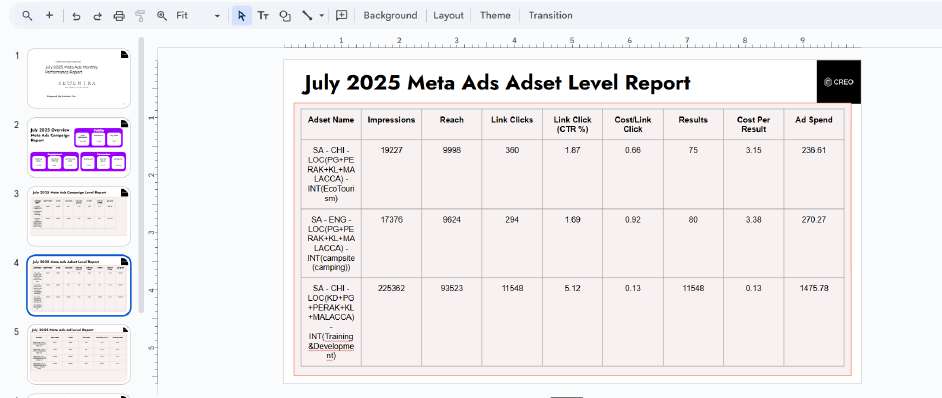
Task: Add a comment
Action: [x=341, y=16]
